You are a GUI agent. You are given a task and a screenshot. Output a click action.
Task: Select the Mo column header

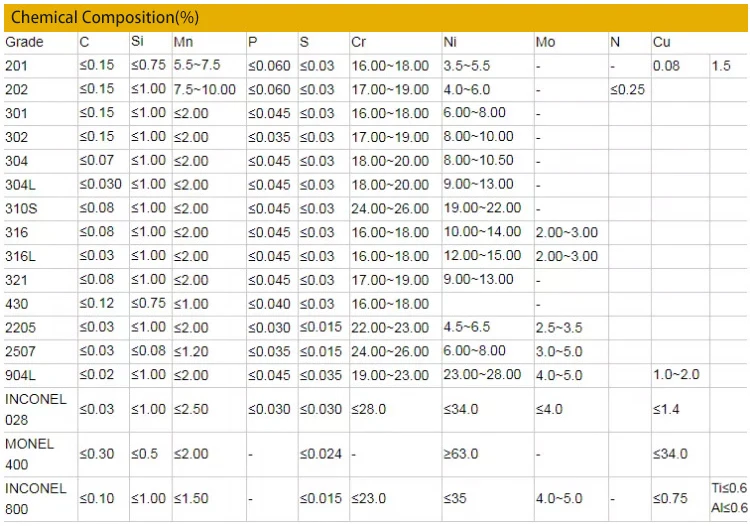point(546,42)
